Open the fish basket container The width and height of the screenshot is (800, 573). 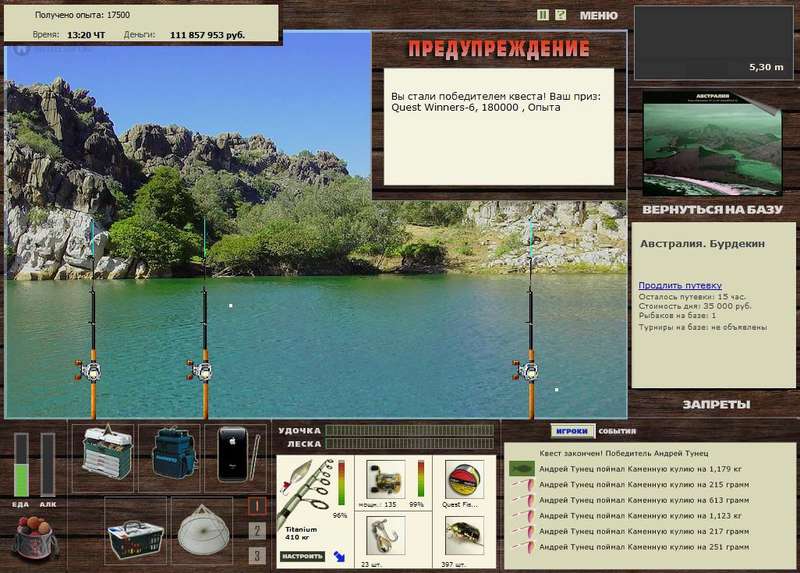click(135, 538)
